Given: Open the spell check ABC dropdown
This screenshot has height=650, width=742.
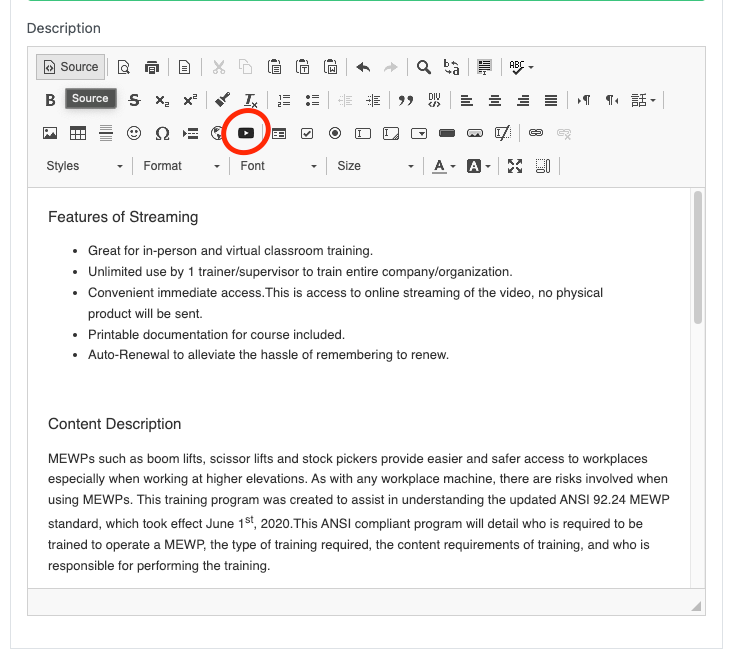Looking at the screenshot, I should pos(521,67).
